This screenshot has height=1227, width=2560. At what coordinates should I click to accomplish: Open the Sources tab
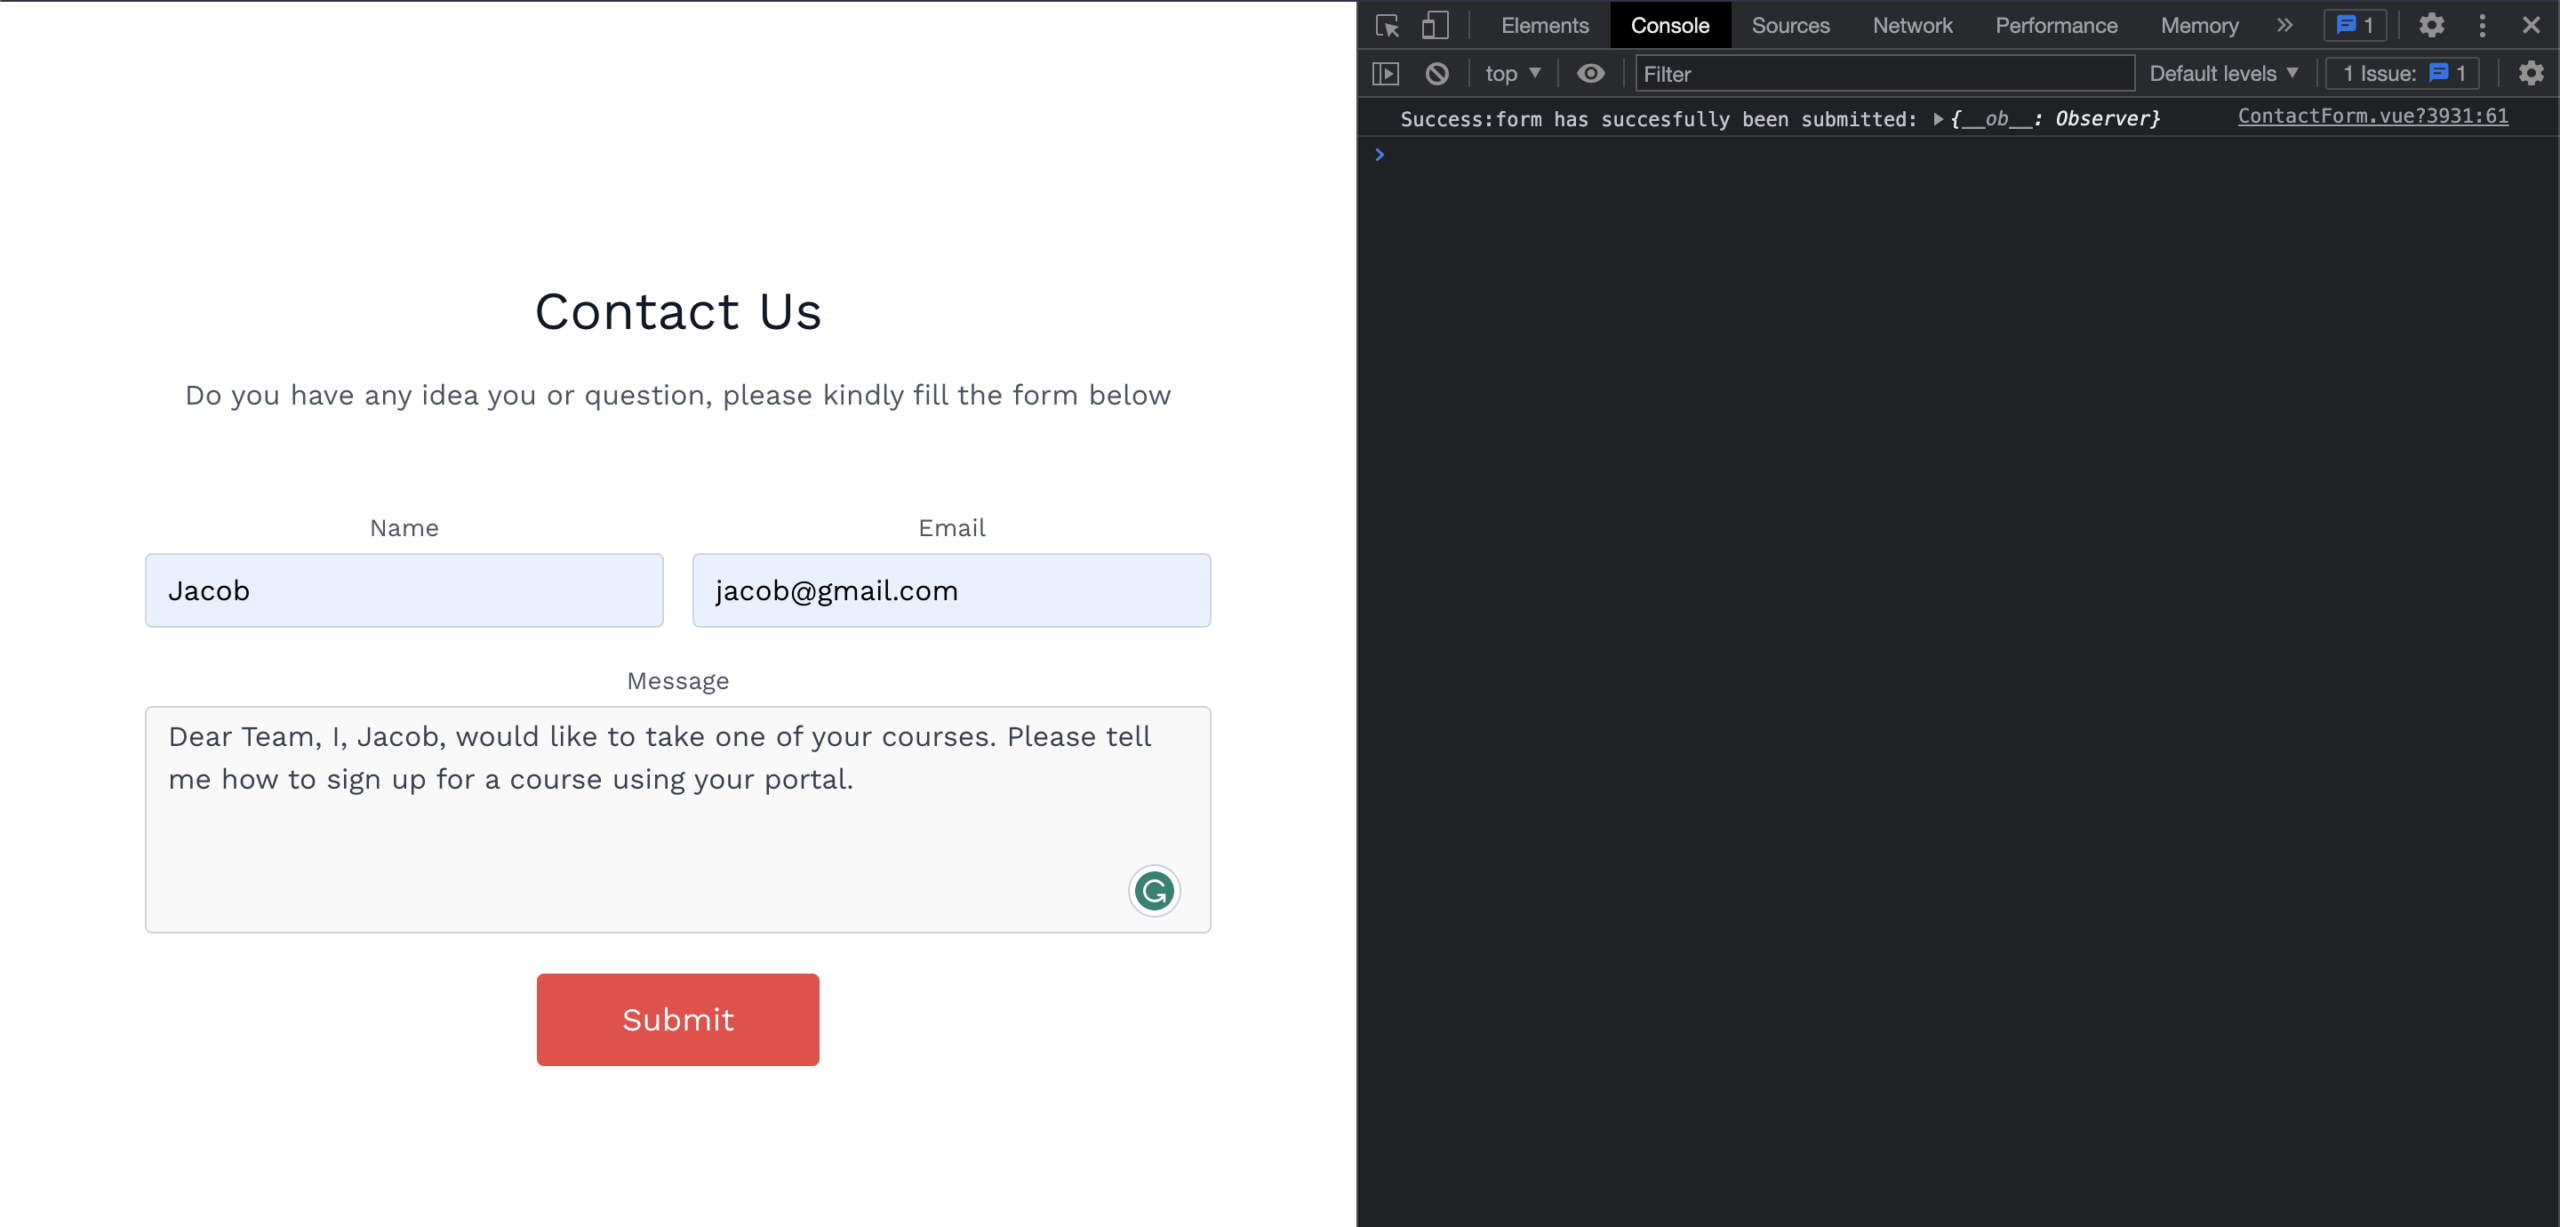(x=1791, y=25)
